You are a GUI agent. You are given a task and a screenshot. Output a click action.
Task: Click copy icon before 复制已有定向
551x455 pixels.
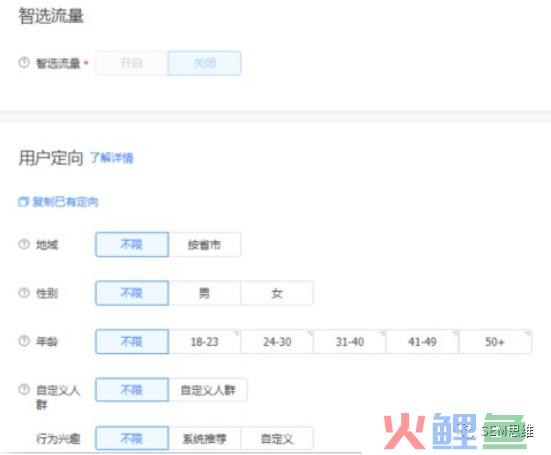click(23, 202)
